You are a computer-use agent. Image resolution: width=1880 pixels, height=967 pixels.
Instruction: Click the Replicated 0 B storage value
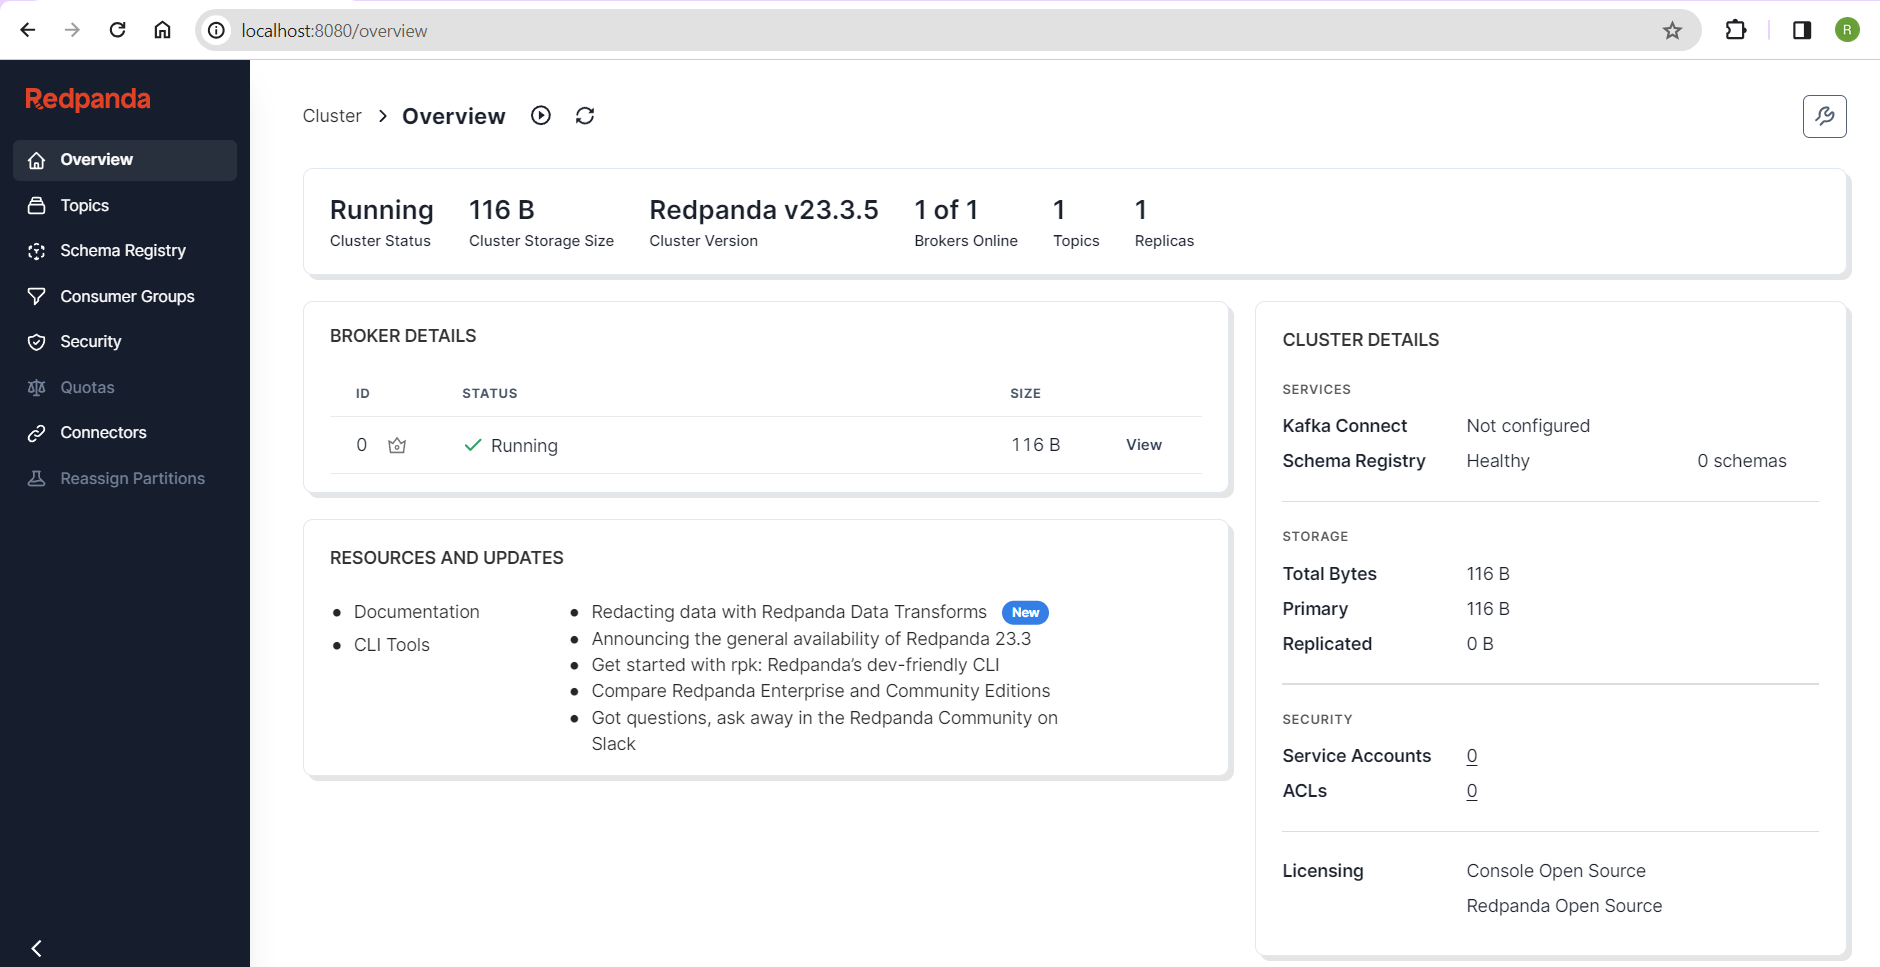(x=1480, y=644)
